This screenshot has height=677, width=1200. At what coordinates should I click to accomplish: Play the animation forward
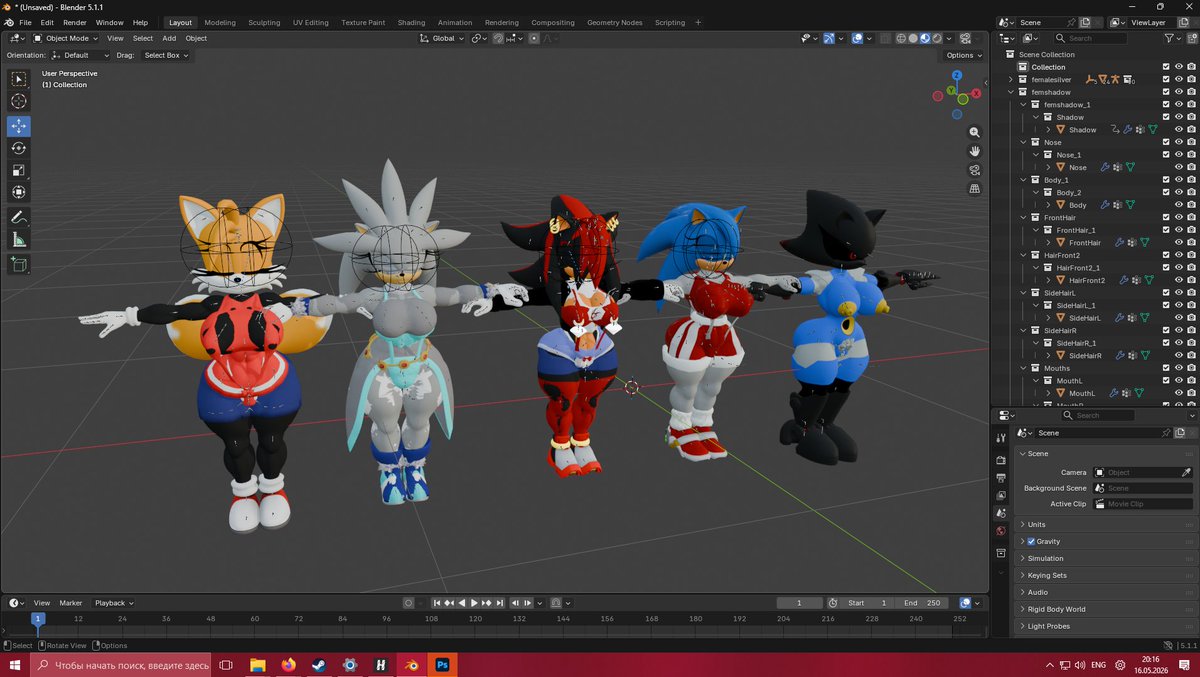click(474, 603)
